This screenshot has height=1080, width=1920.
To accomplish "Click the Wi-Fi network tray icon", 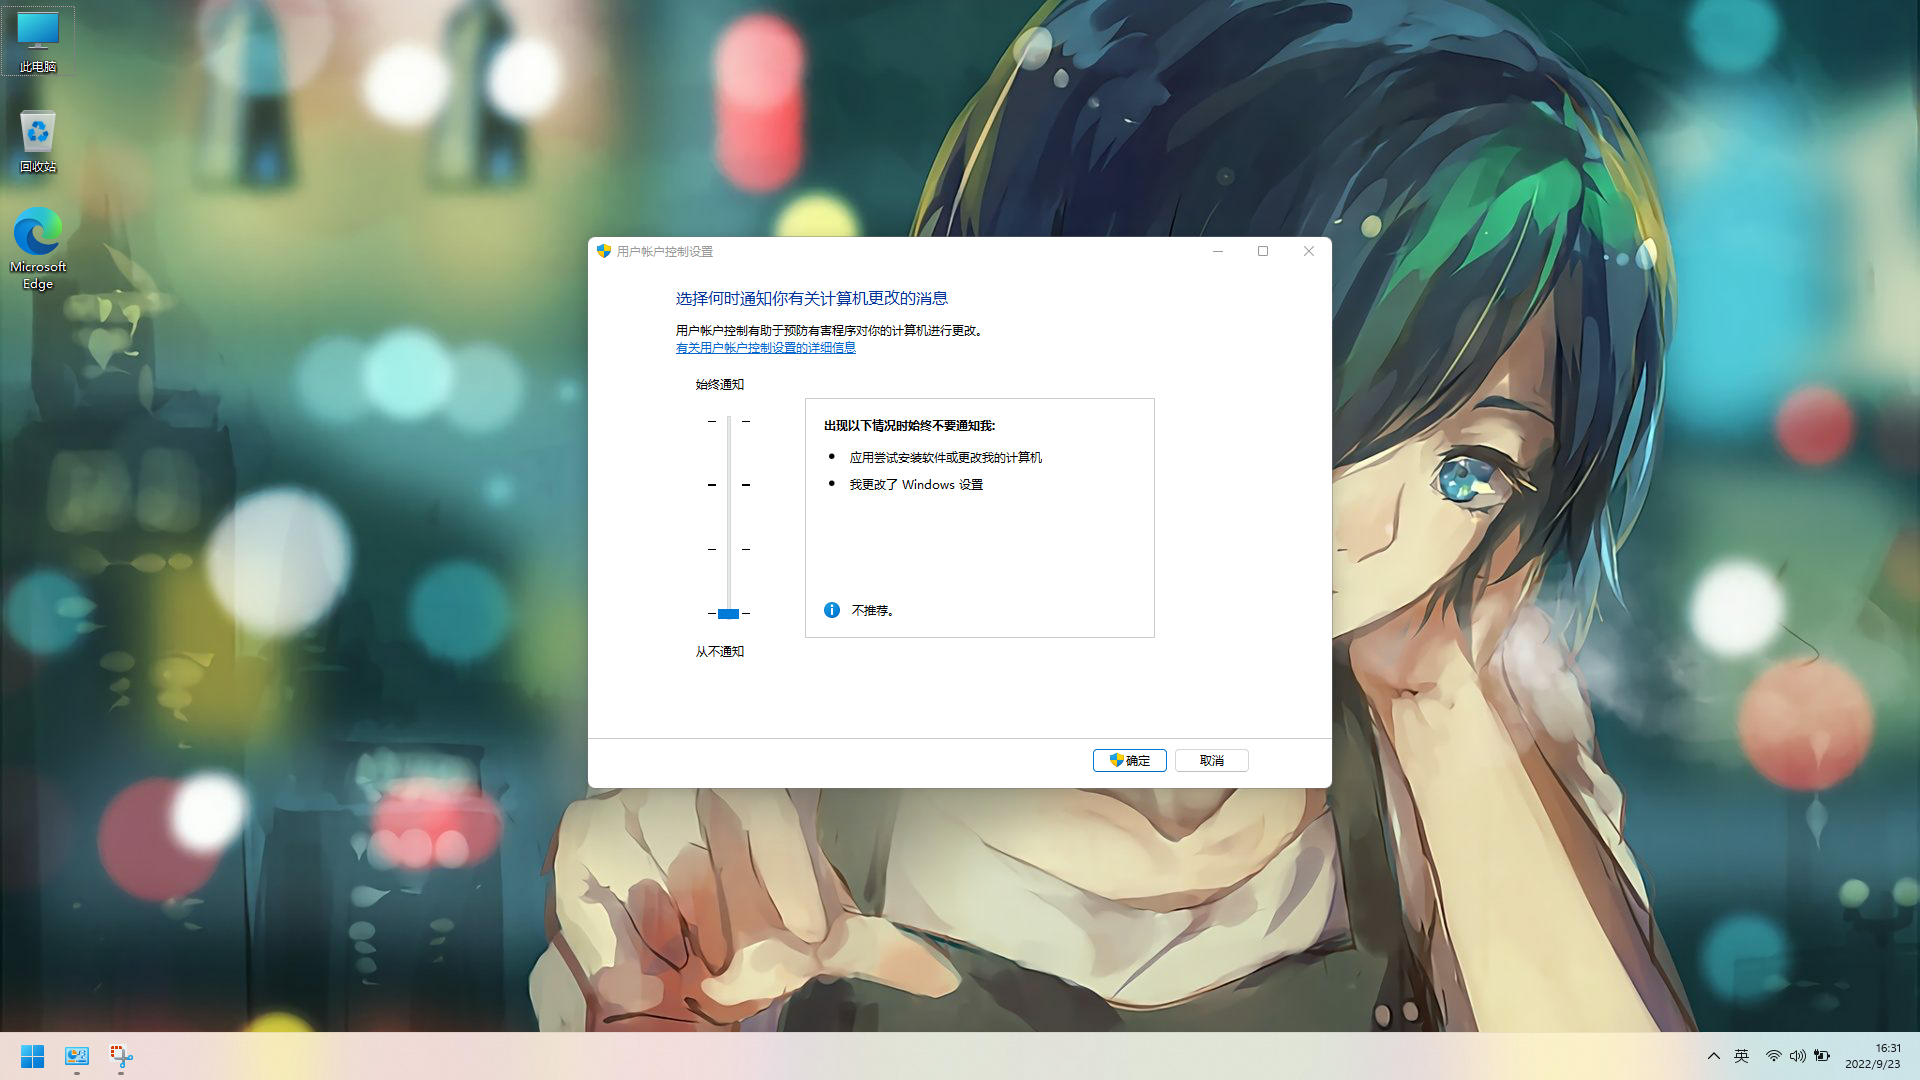I will [1773, 1056].
